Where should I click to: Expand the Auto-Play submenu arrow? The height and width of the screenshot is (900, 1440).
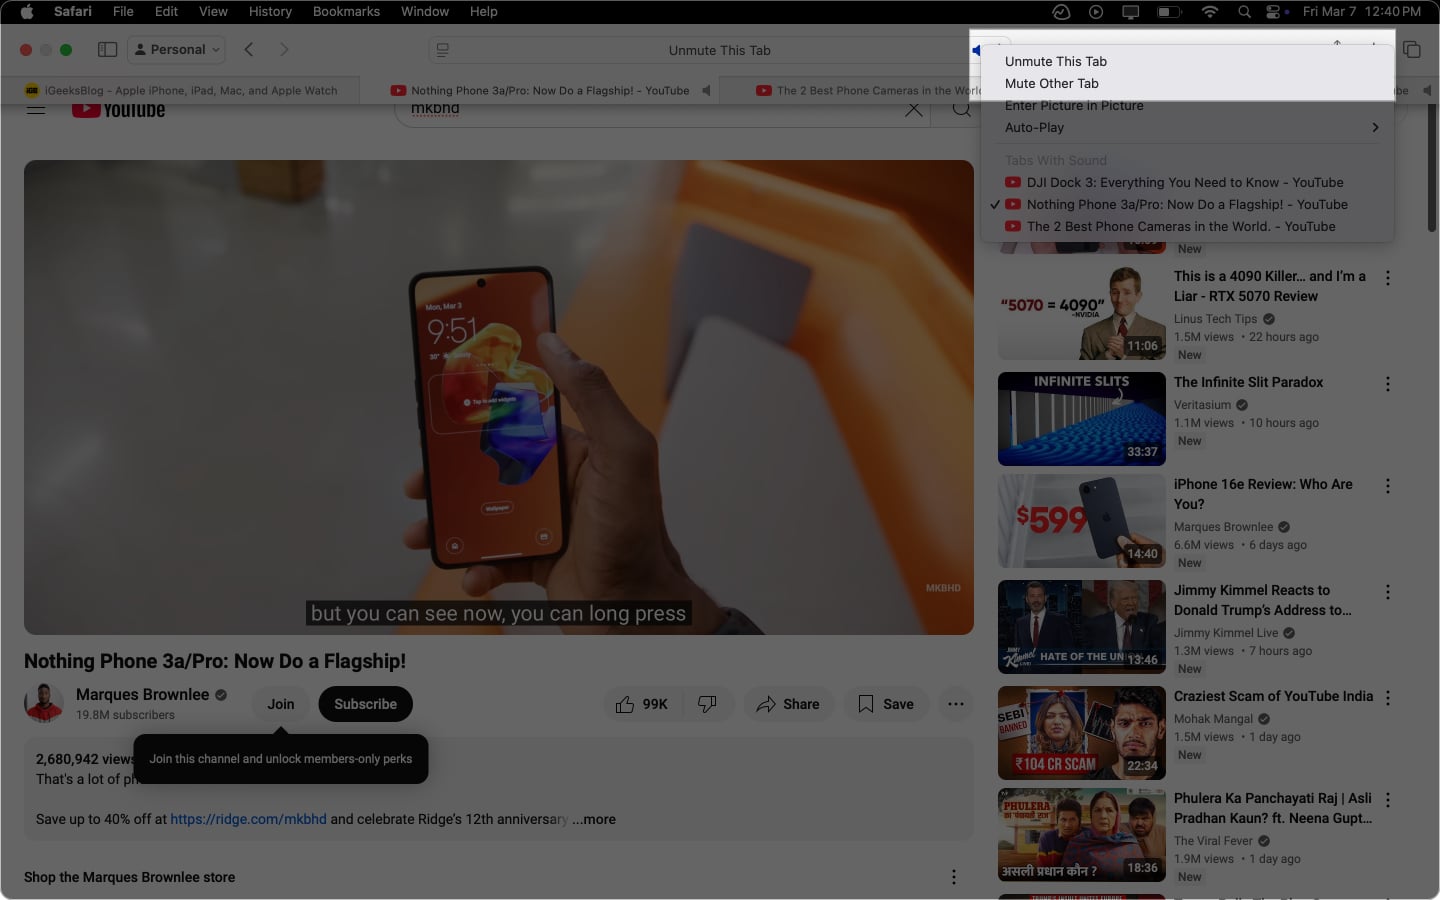[x=1375, y=127]
